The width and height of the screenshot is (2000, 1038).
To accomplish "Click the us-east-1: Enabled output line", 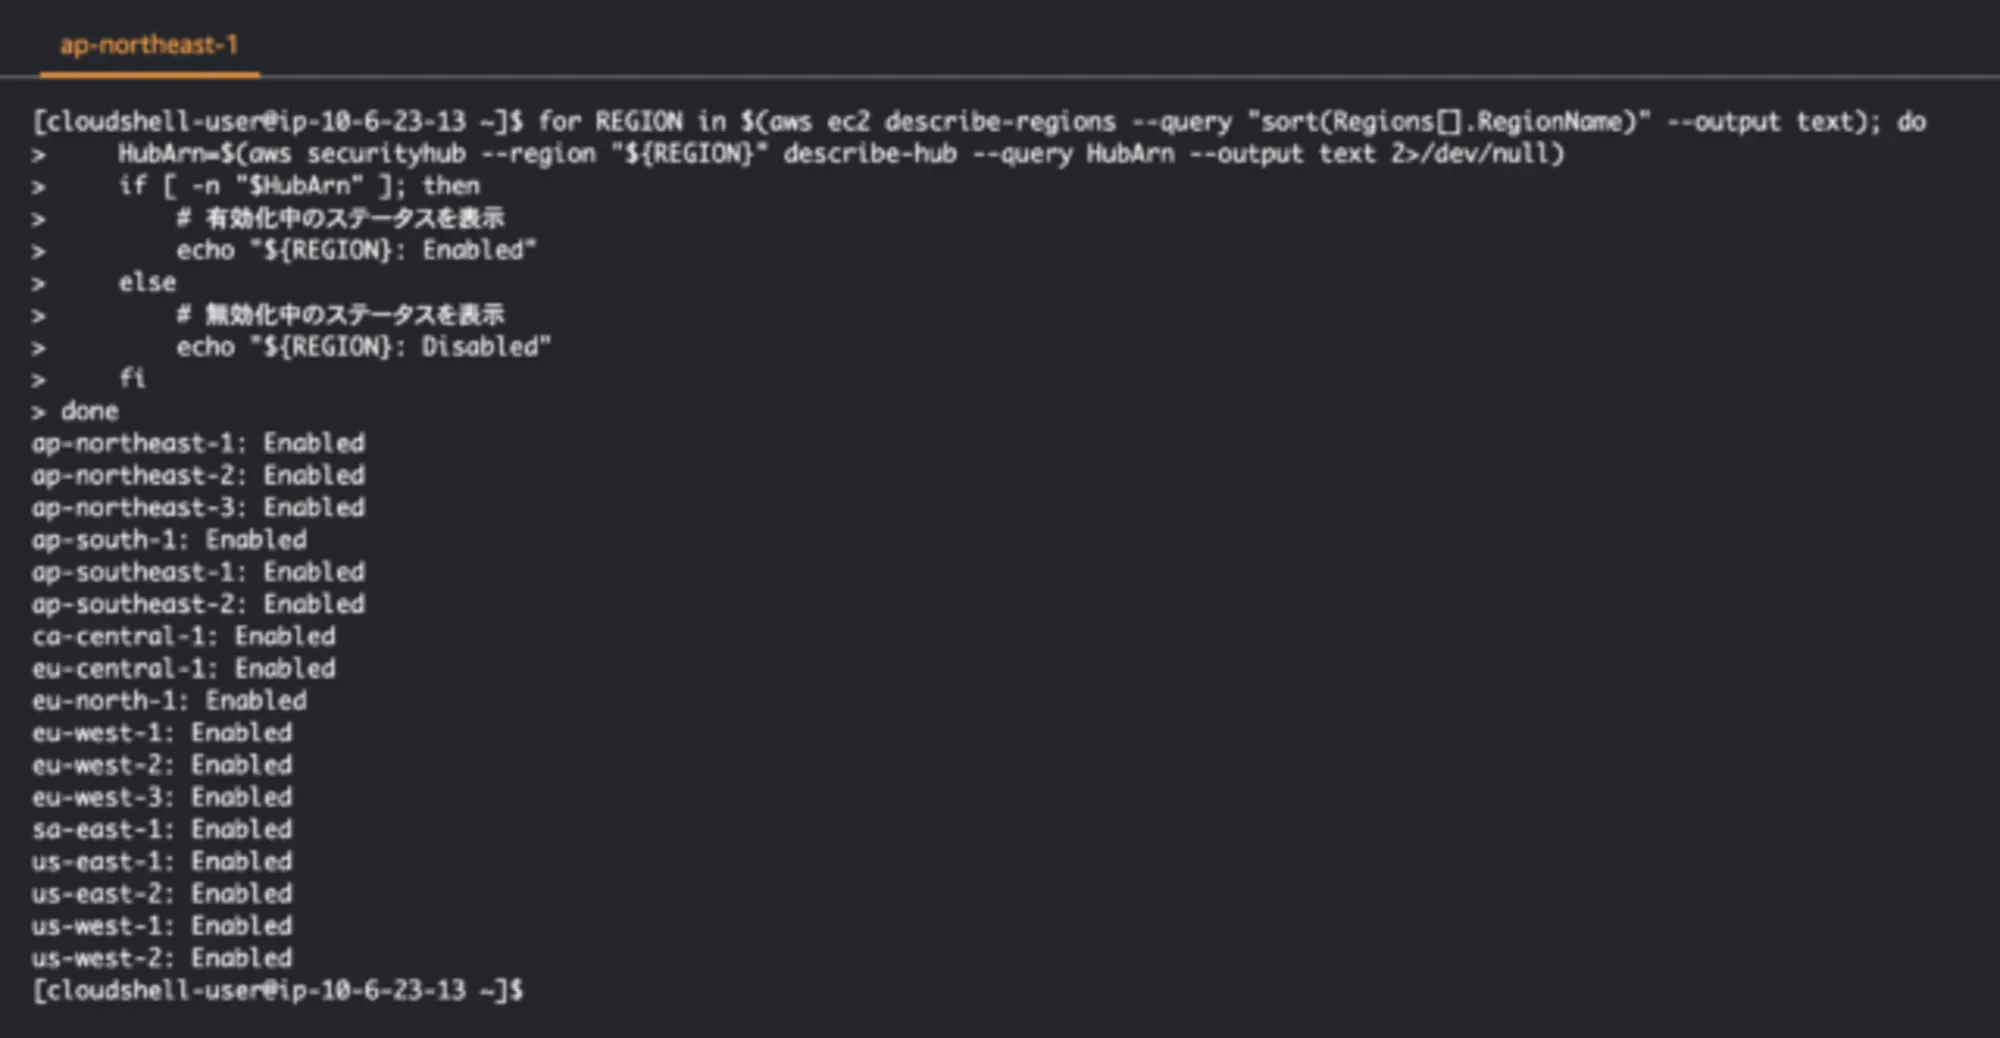I will 162,861.
